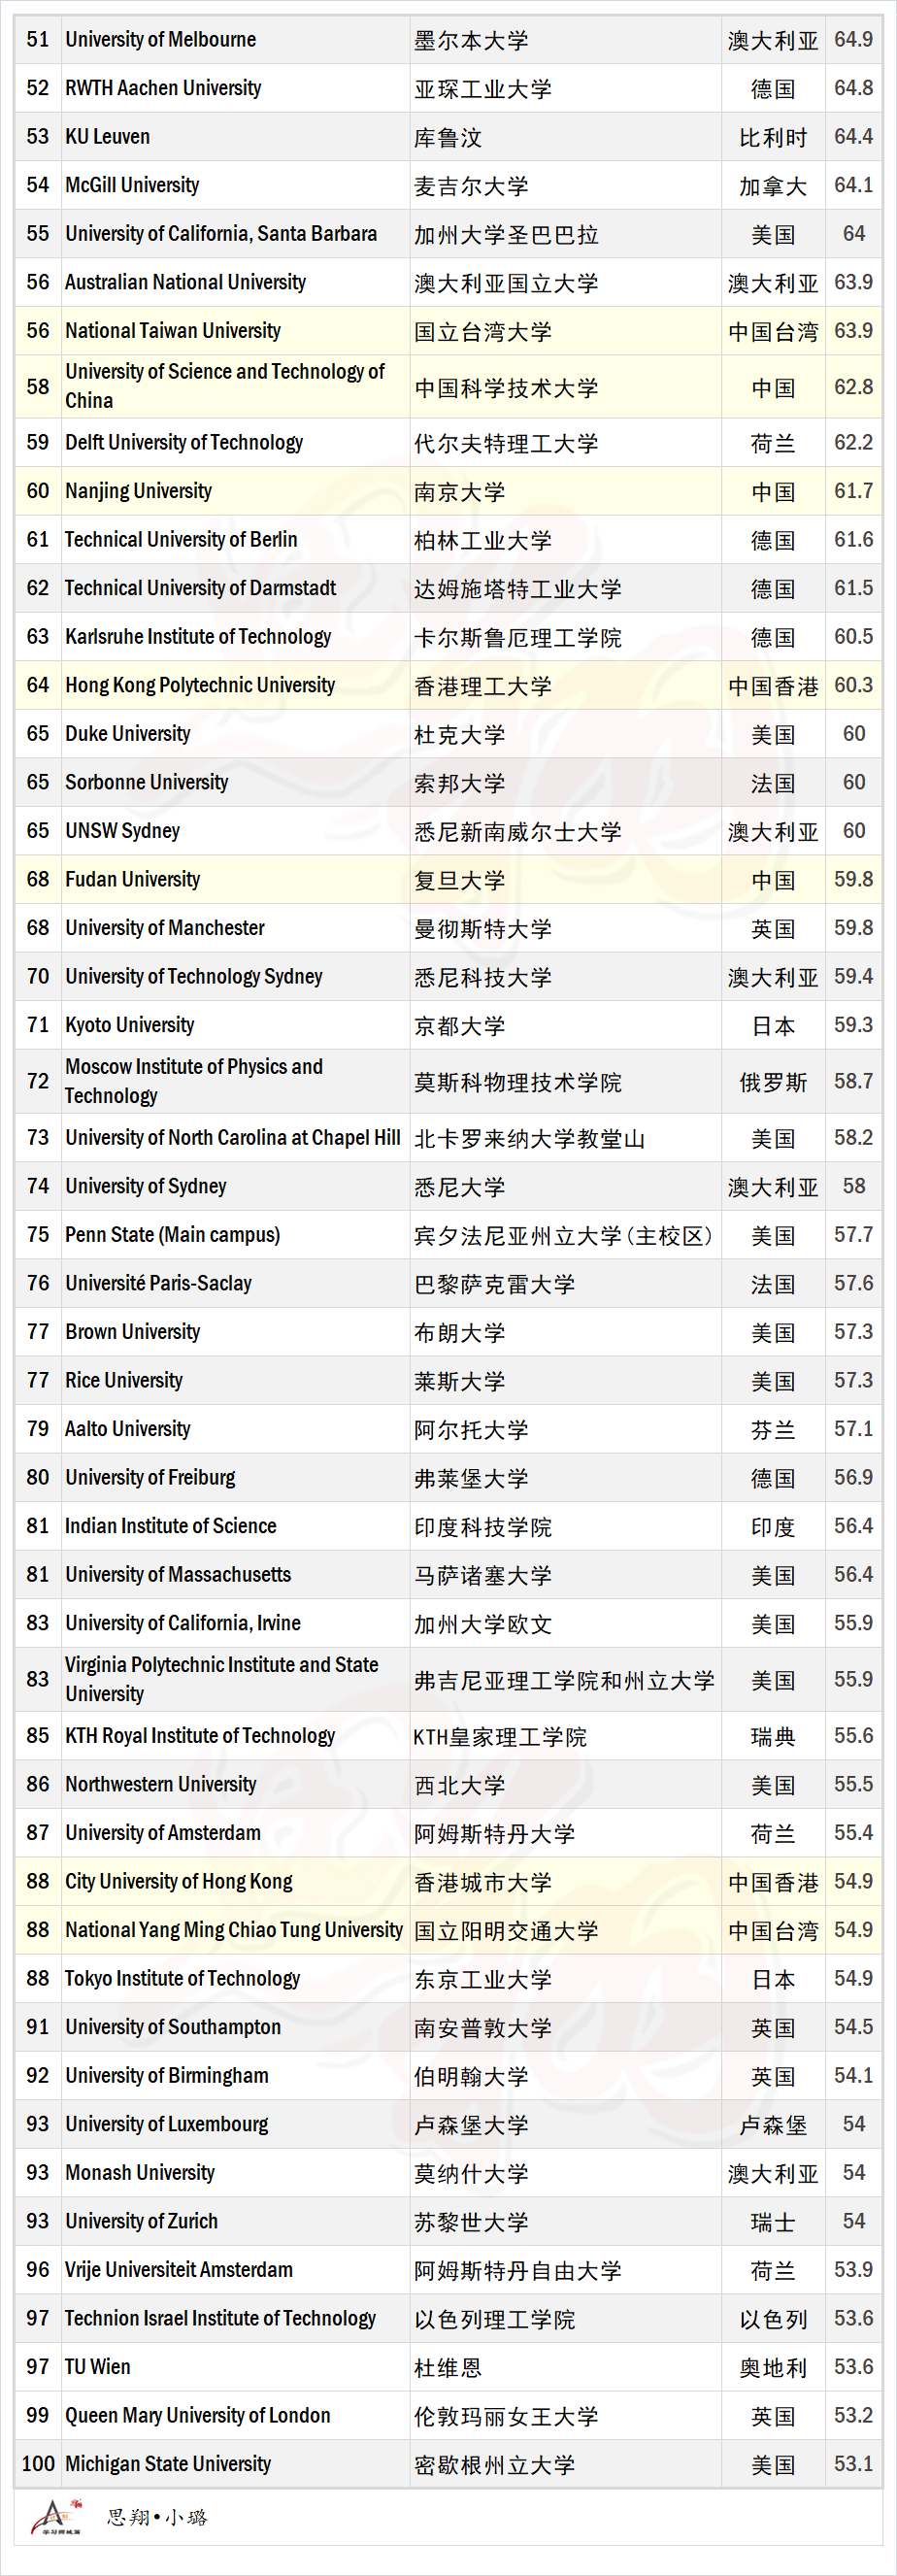Select Brown University
The width and height of the screenshot is (897, 2576).
tap(133, 1332)
